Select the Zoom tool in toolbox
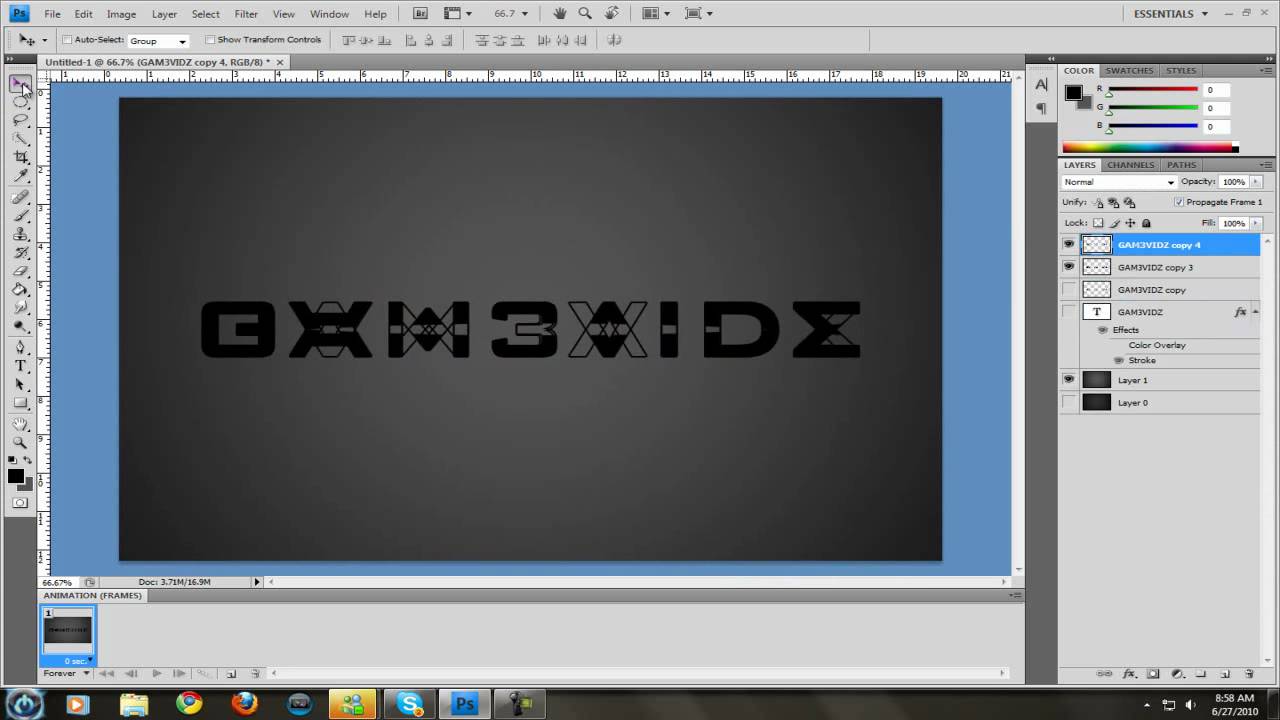Viewport: 1280px width, 720px height. [20, 442]
